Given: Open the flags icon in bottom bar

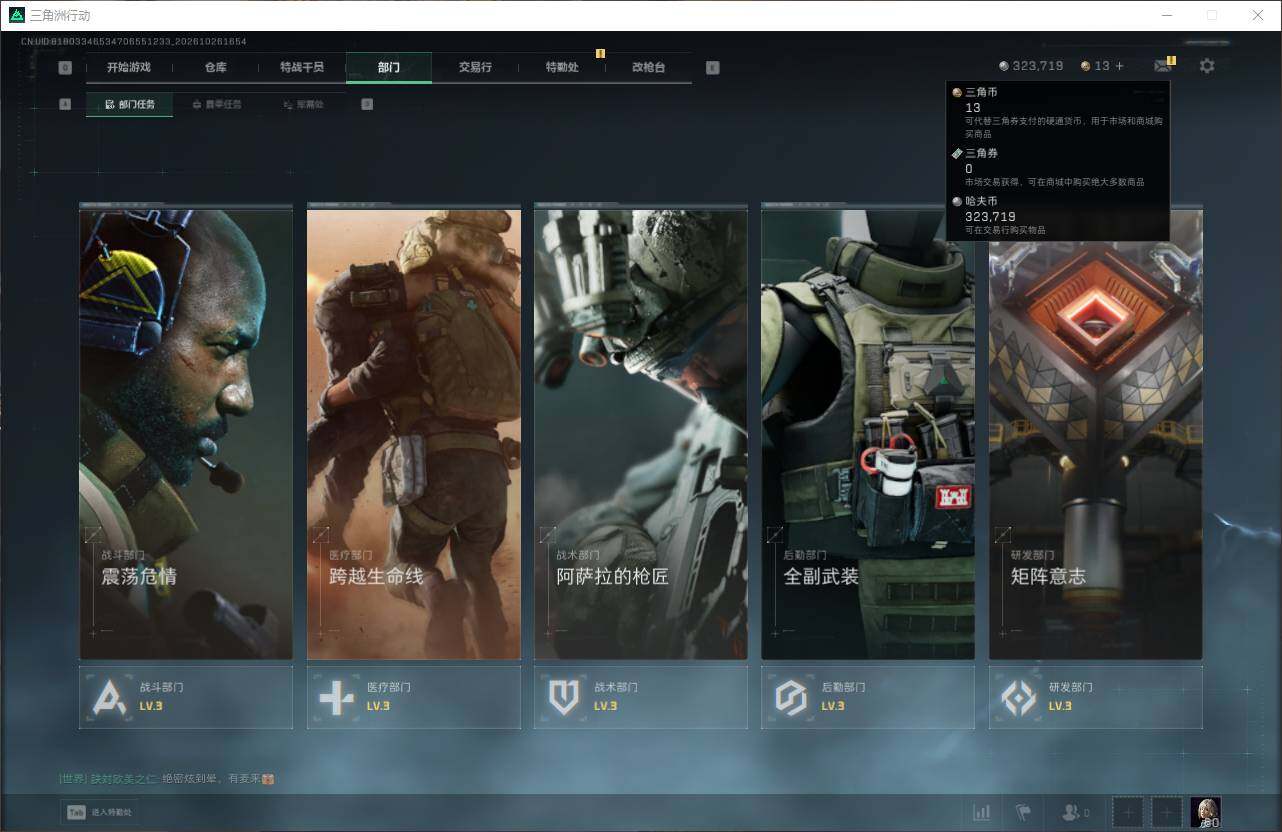Looking at the screenshot, I should pyautogui.click(x=1022, y=813).
